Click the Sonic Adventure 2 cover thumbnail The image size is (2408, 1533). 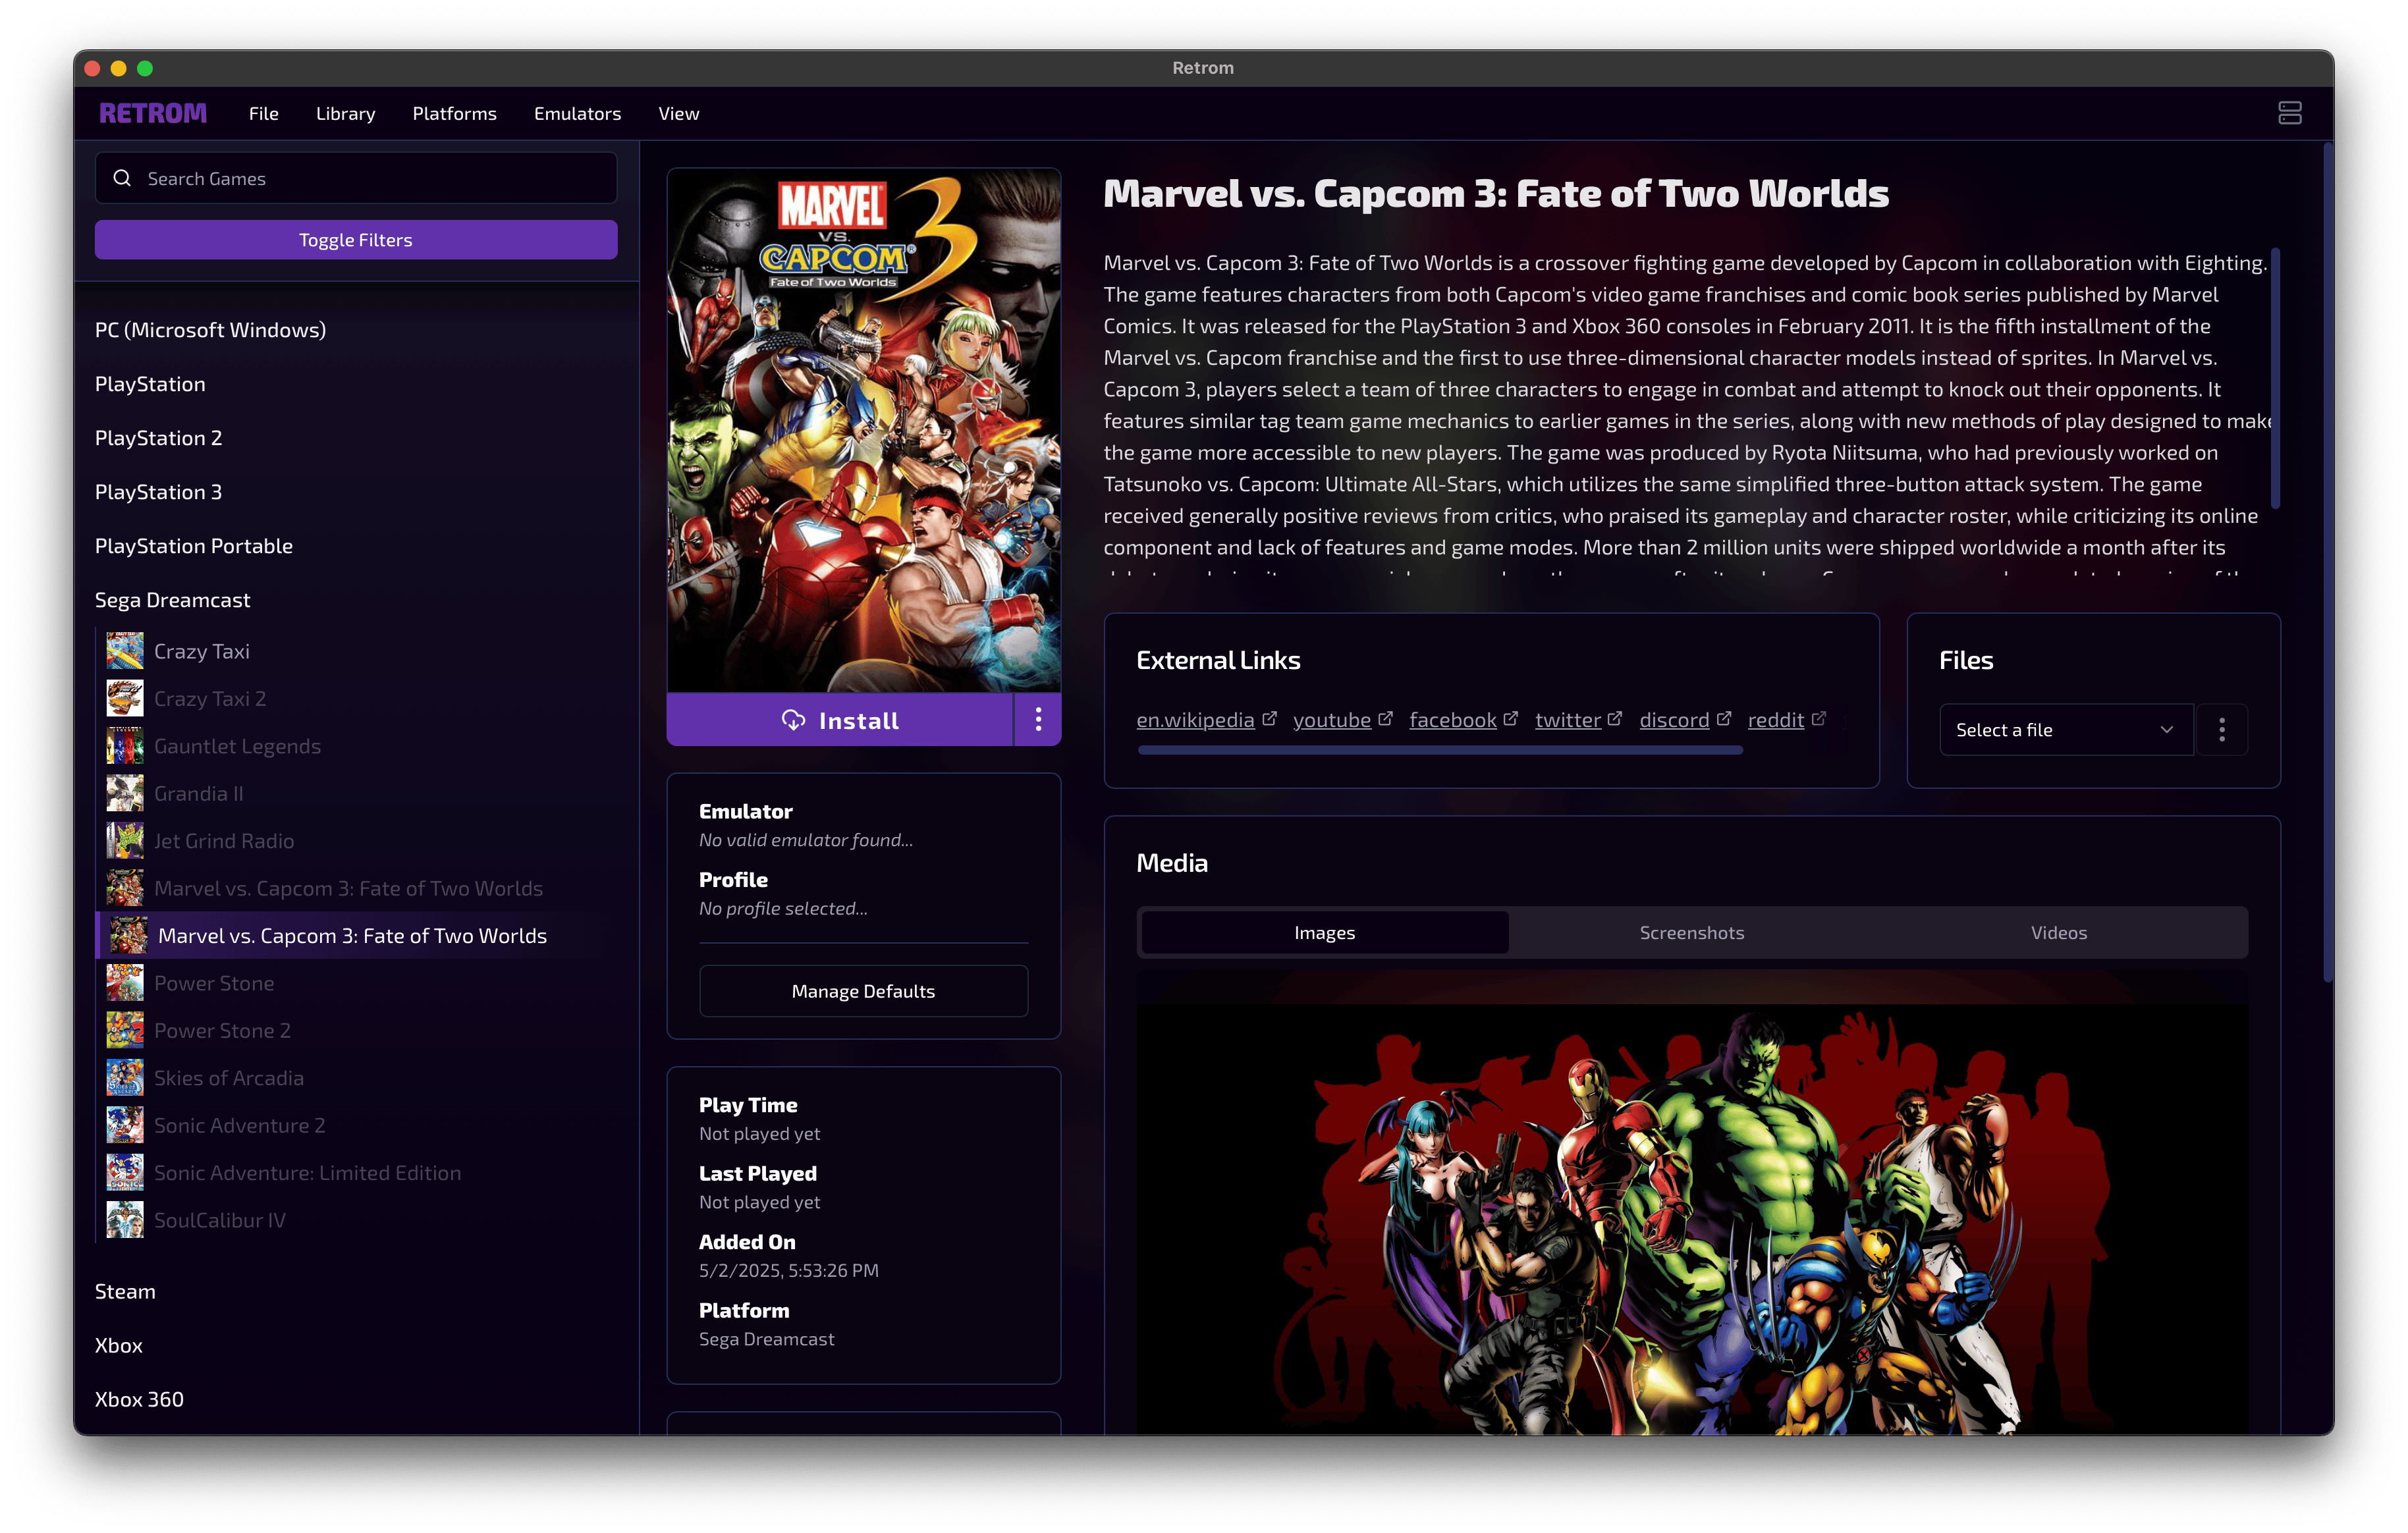(x=125, y=1125)
